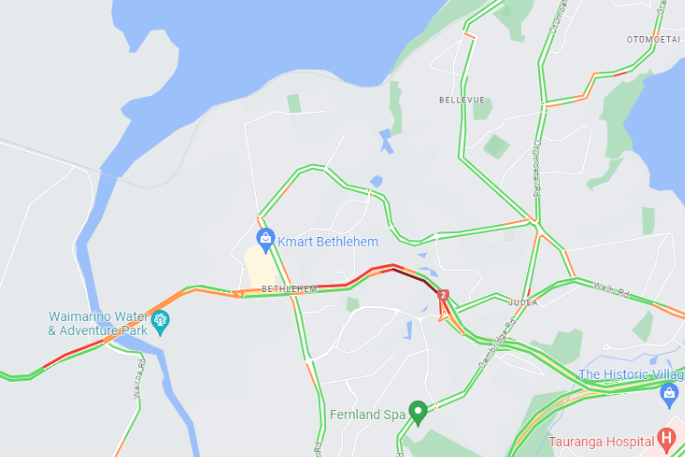Select the green Fernland Spa location marker
The width and height of the screenshot is (685, 457).
(418, 412)
